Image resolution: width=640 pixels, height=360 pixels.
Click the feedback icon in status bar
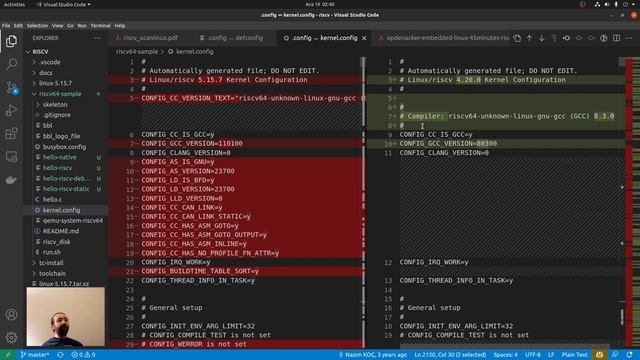(615, 355)
